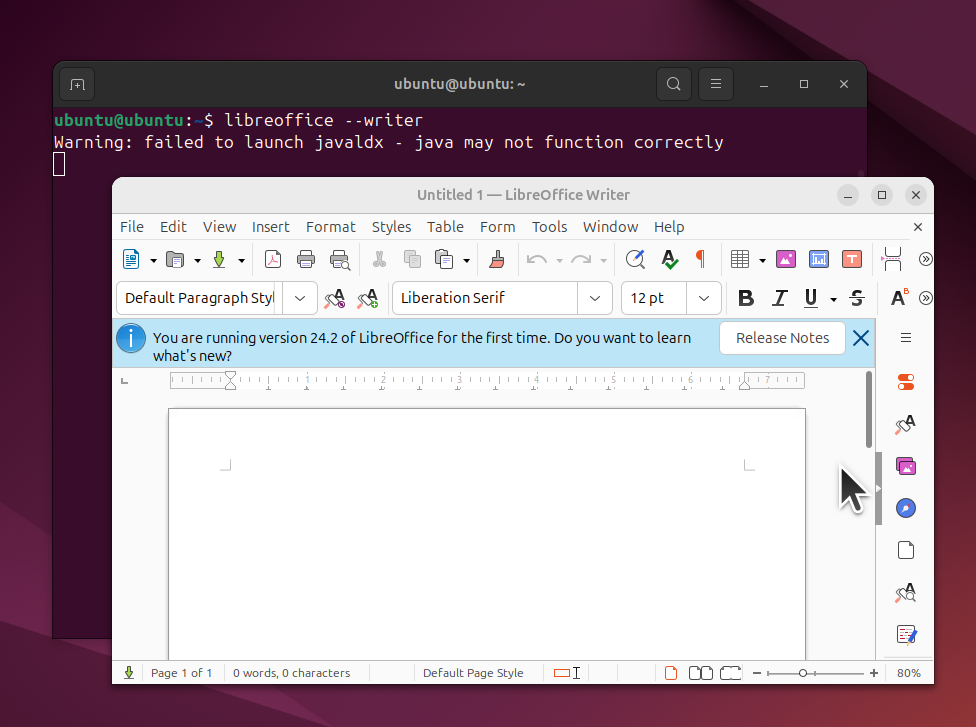Expand the font size dropdown

[704, 298]
